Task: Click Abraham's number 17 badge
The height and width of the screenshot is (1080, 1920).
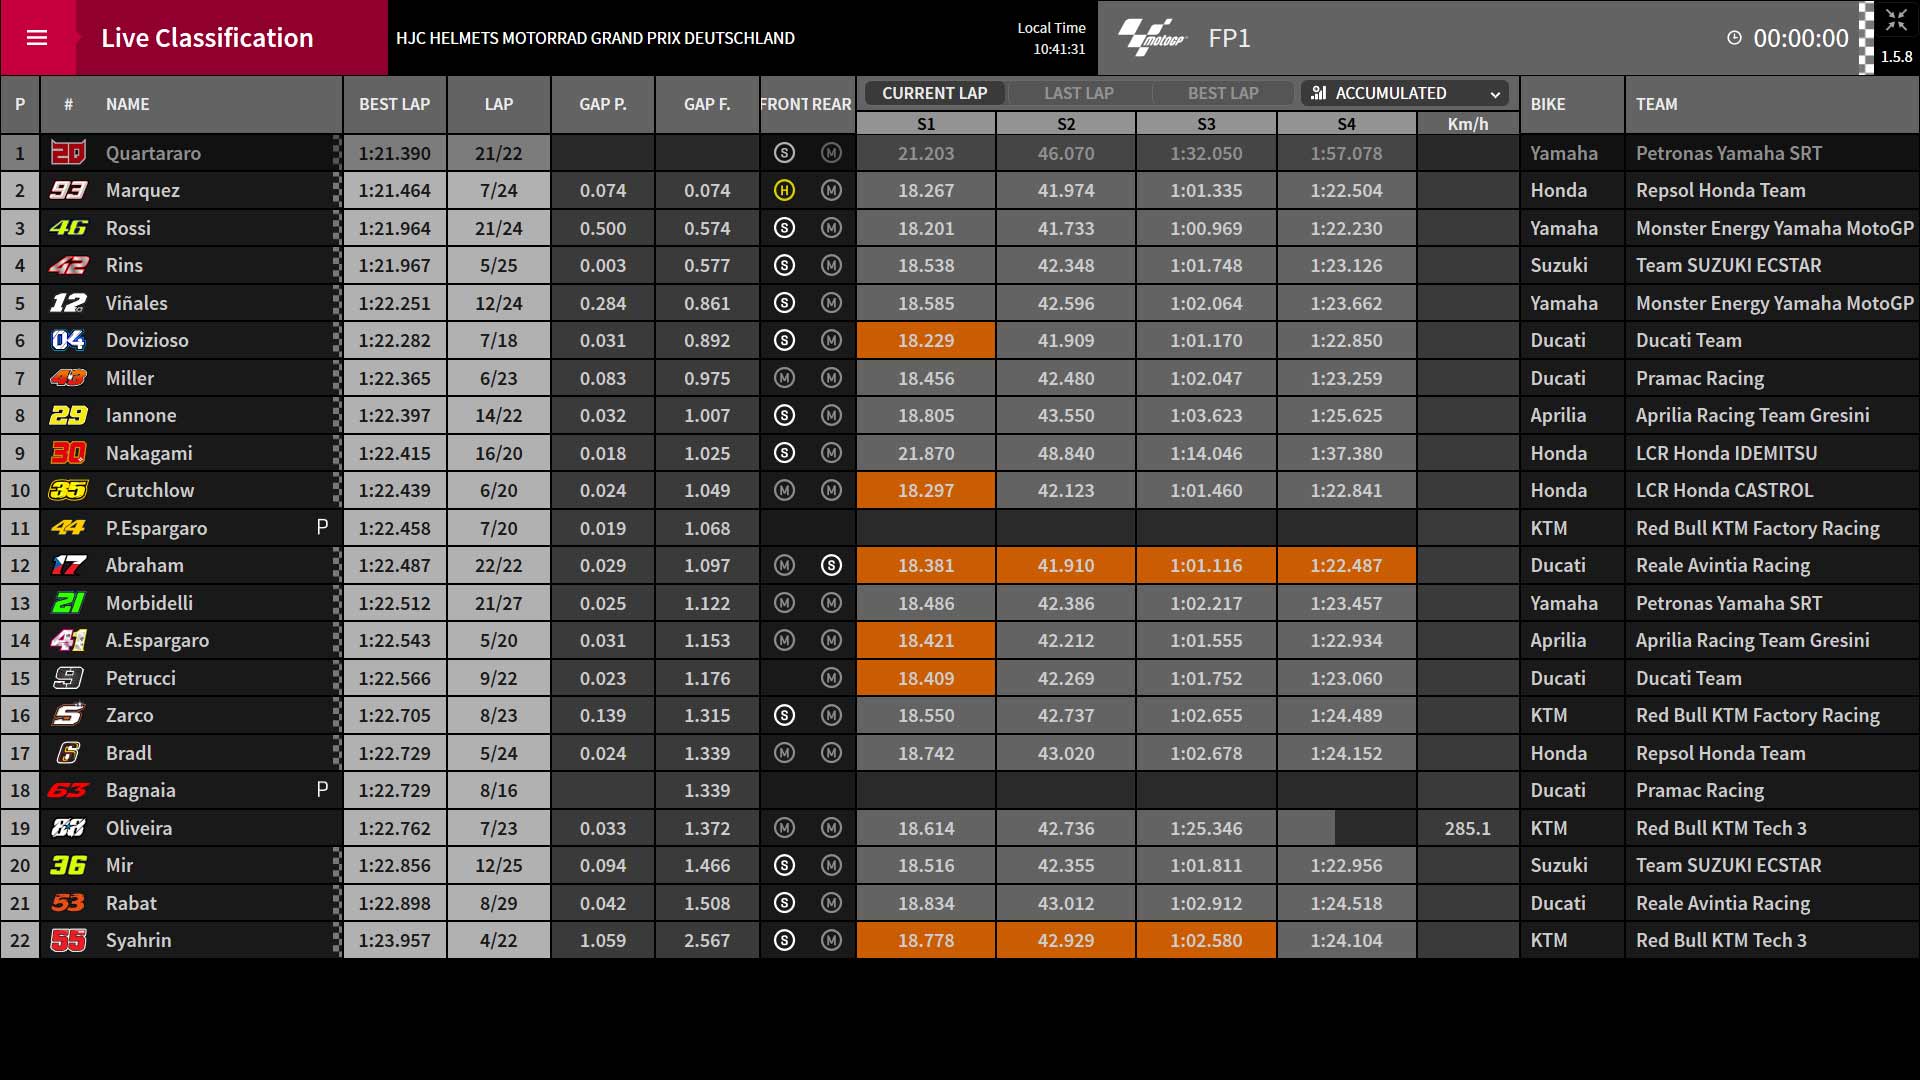Action: coord(68,565)
